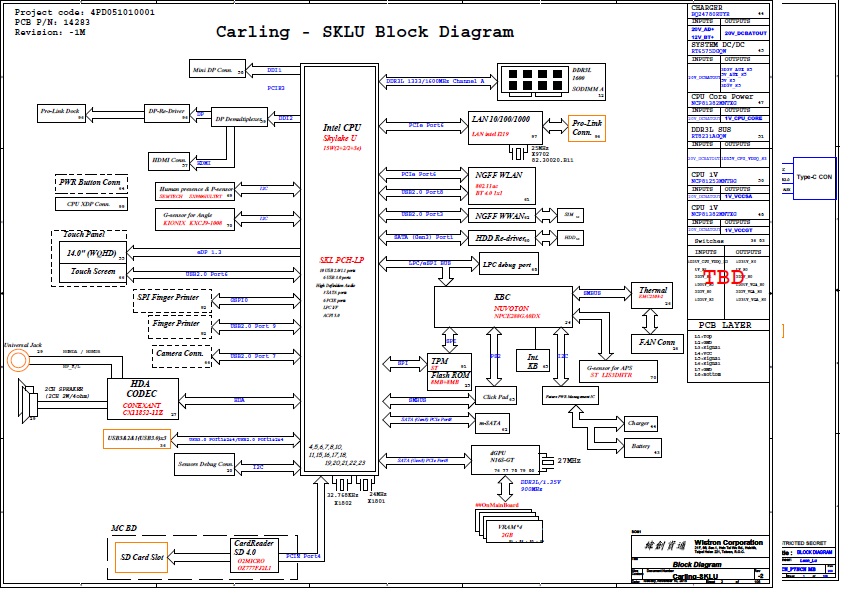This screenshot has height=601, width=851.
Task: Select the Click Pad block
Action: (x=496, y=397)
